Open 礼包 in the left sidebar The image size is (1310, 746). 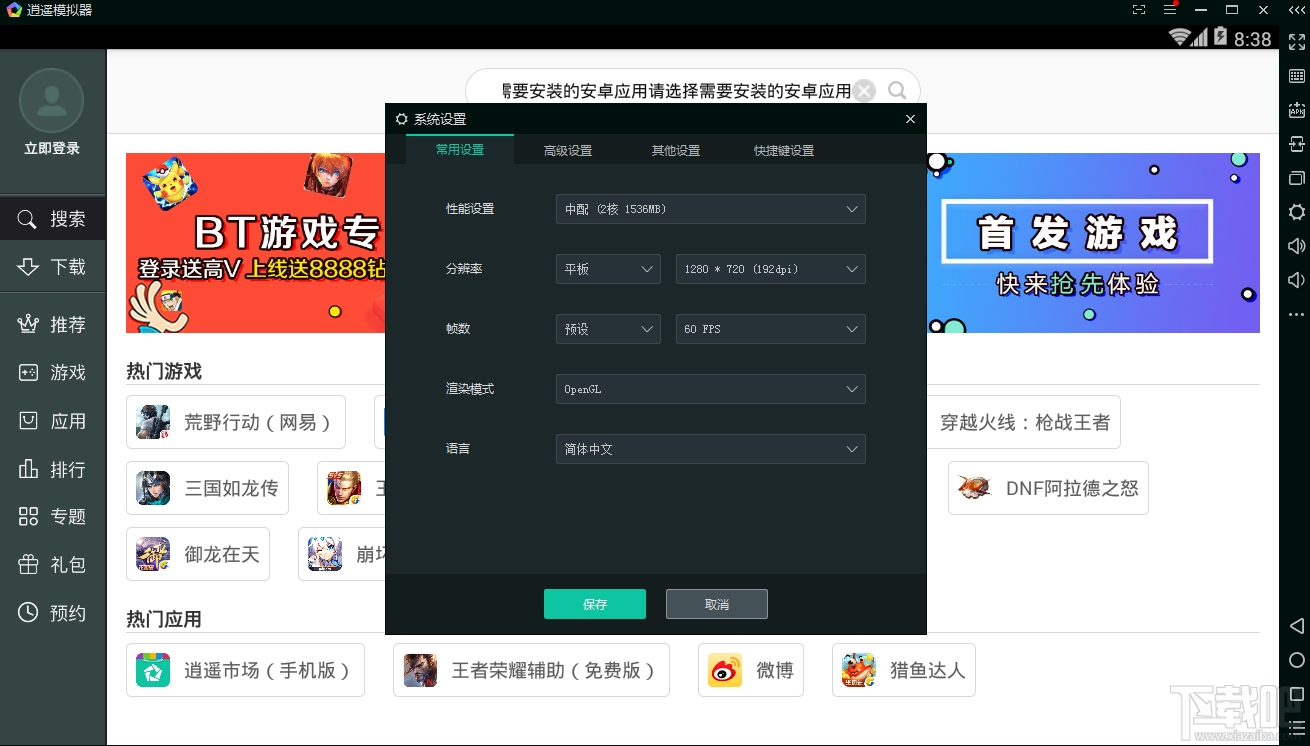53,565
